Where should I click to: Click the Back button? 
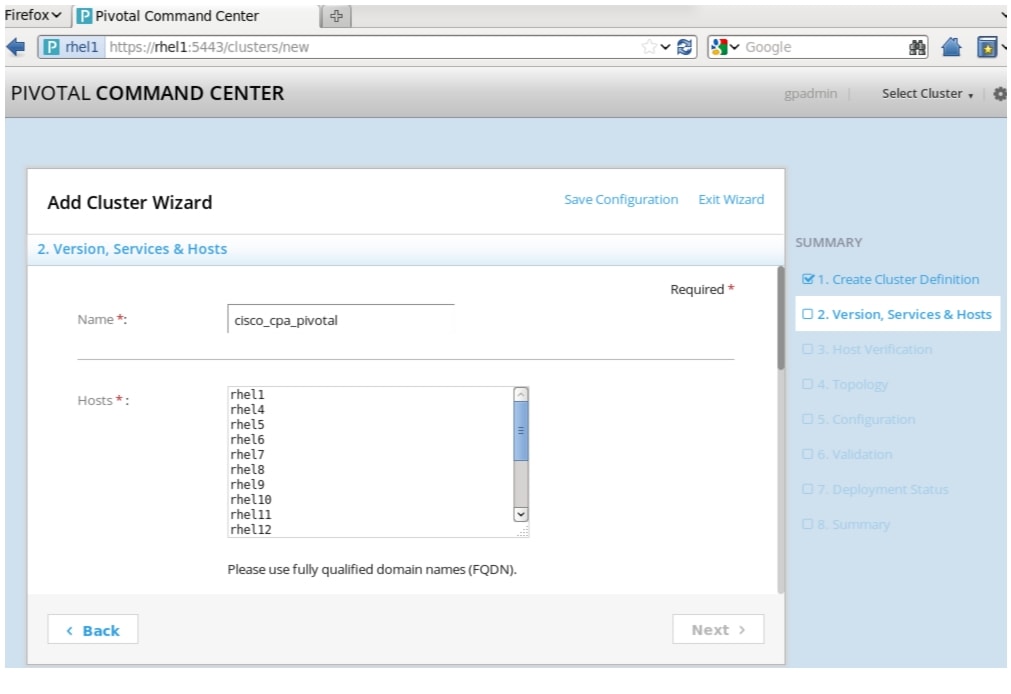tap(93, 630)
